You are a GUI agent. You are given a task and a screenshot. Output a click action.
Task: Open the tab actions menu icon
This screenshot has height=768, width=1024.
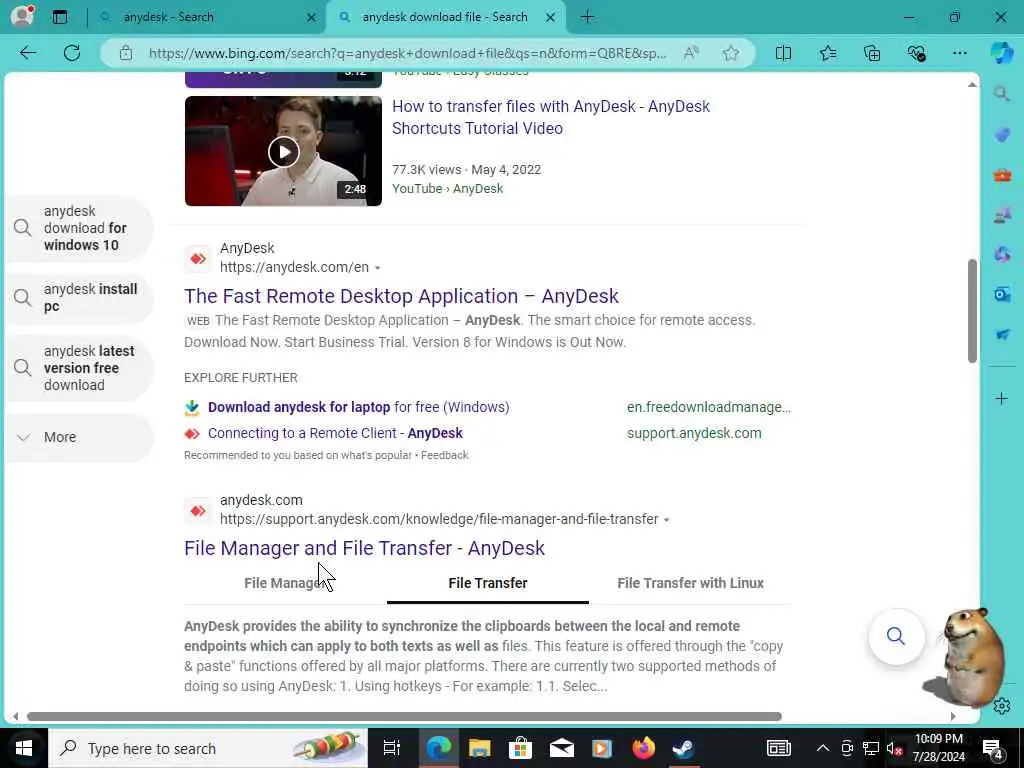(x=60, y=17)
